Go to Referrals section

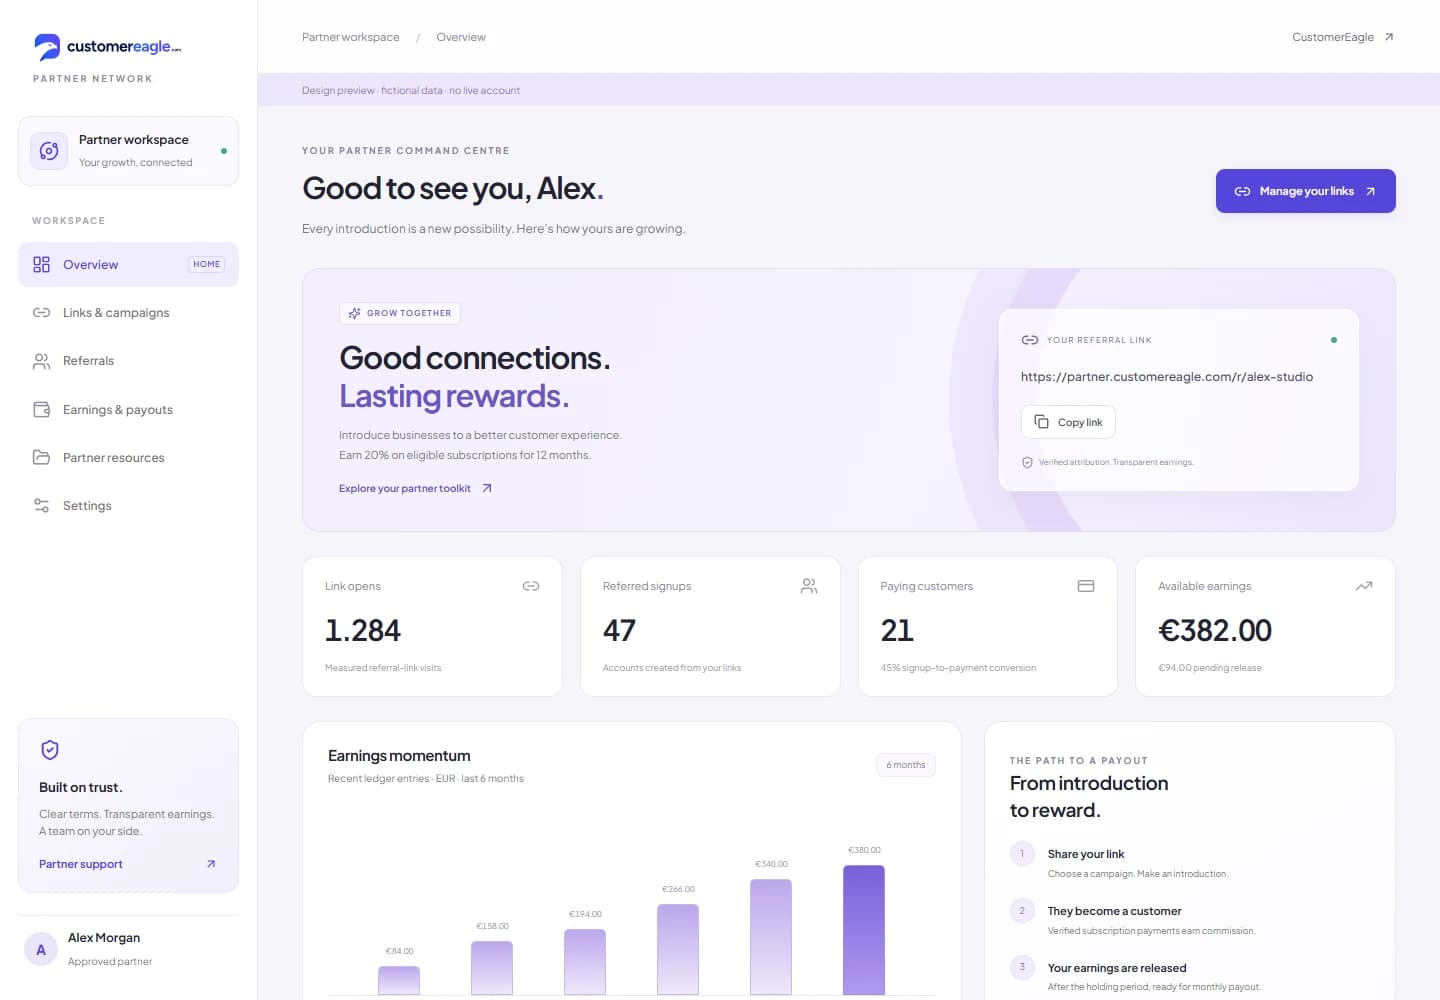[x=128, y=361]
